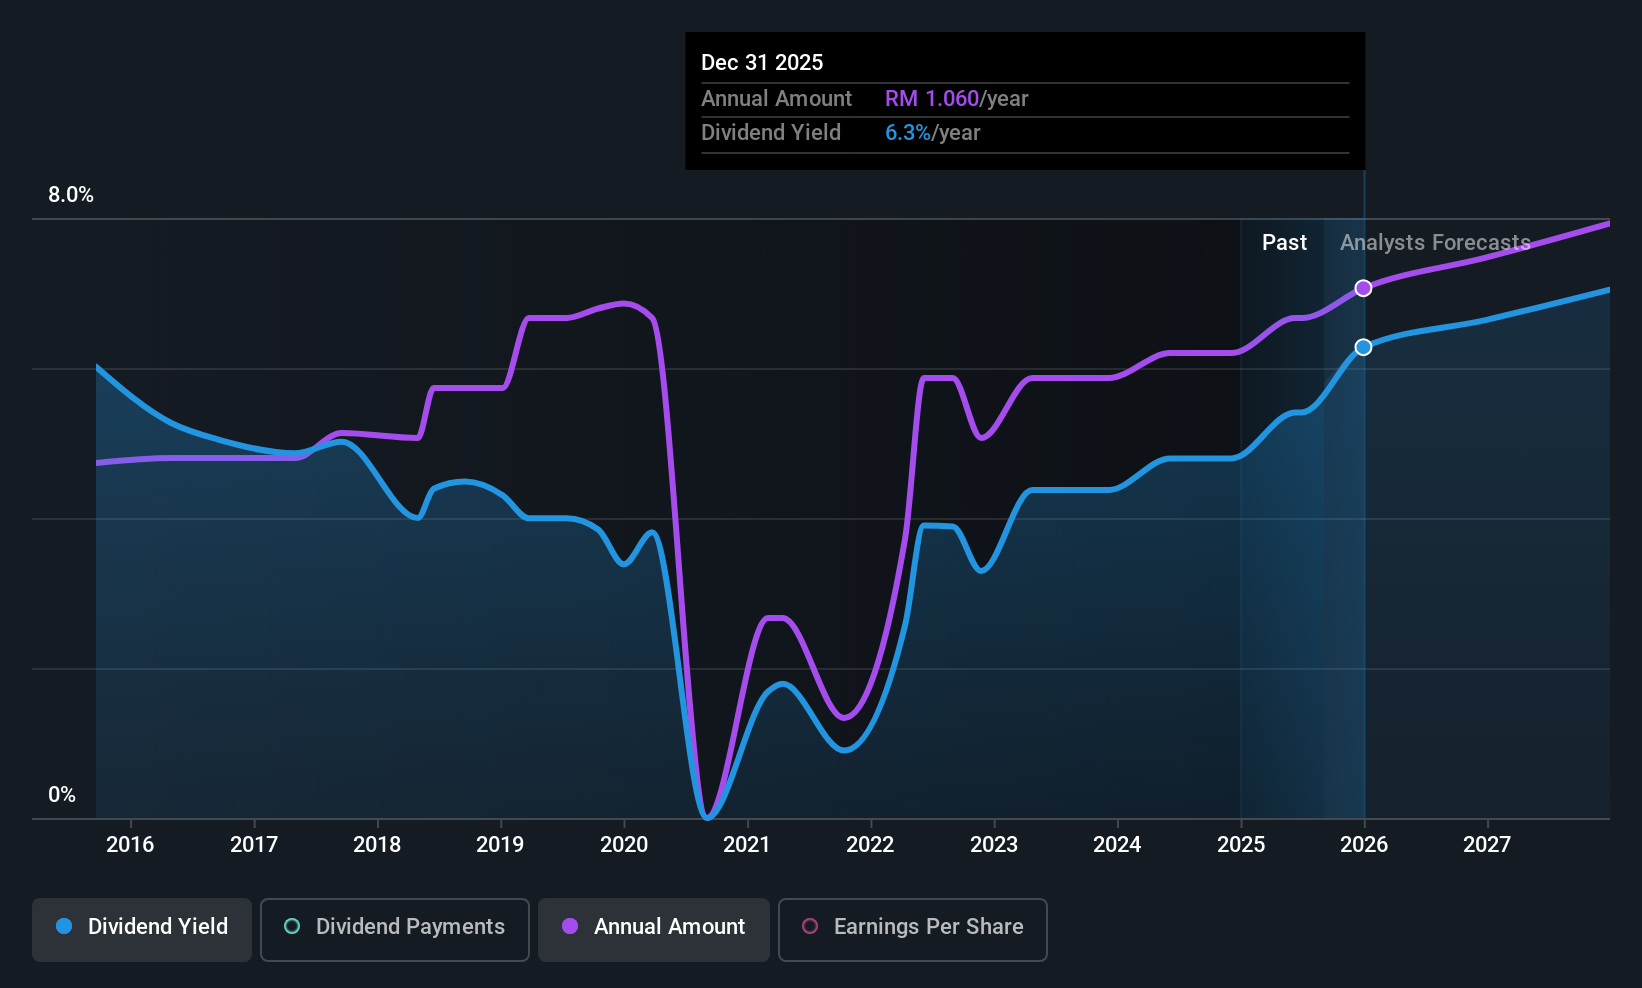Click the tooltip's Dividend Yield row label
The image size is (1642, 988).
(x=771, y=133)
